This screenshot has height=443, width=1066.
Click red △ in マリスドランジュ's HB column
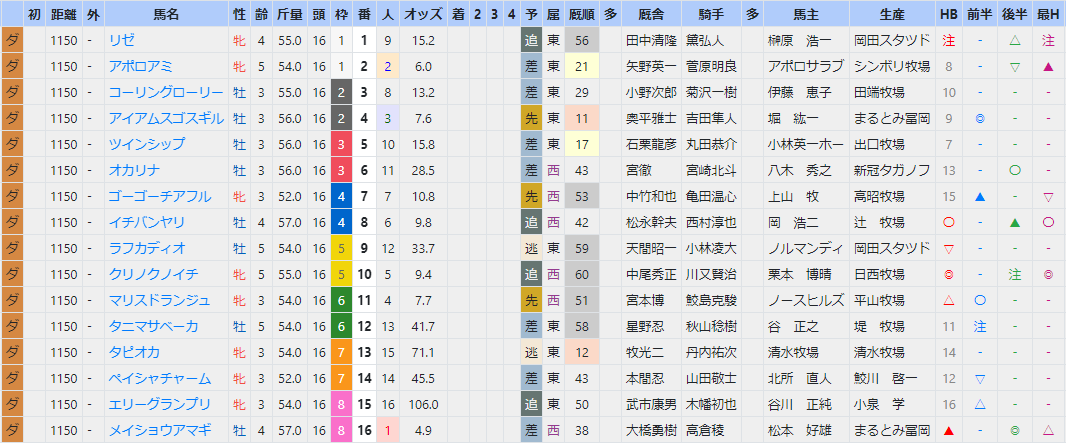pos(948,300)
